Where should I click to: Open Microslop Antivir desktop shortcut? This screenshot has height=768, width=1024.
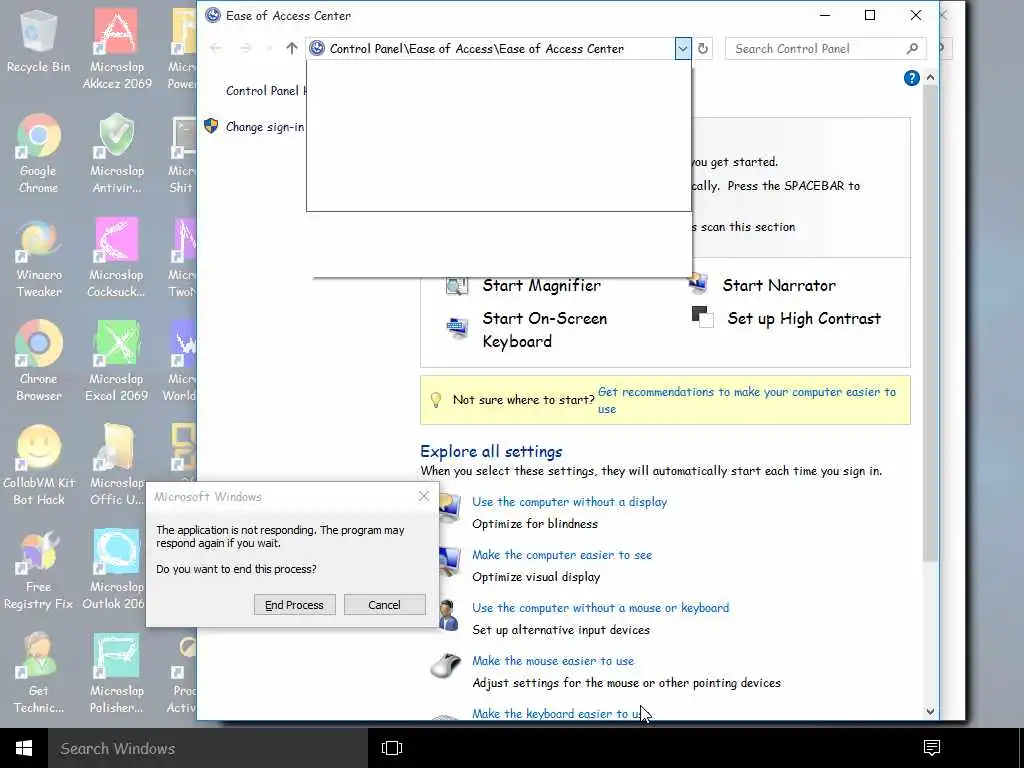click(117, 153)
